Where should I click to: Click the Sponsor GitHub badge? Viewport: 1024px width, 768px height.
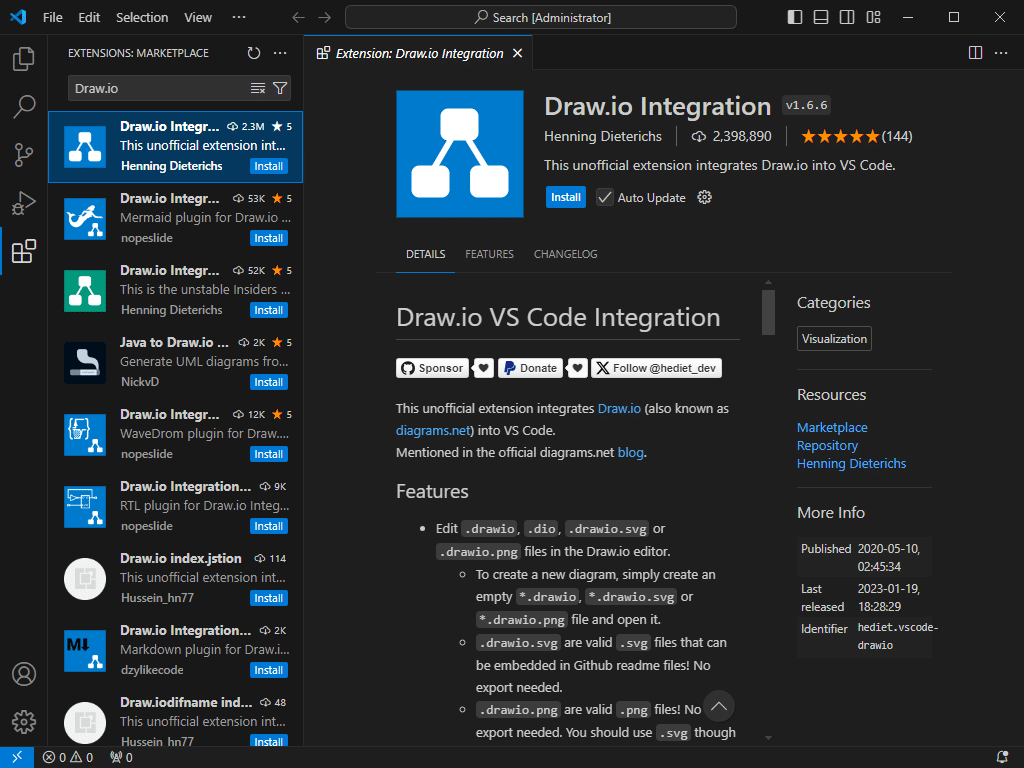pyautogui.click(x=432, y=368)
